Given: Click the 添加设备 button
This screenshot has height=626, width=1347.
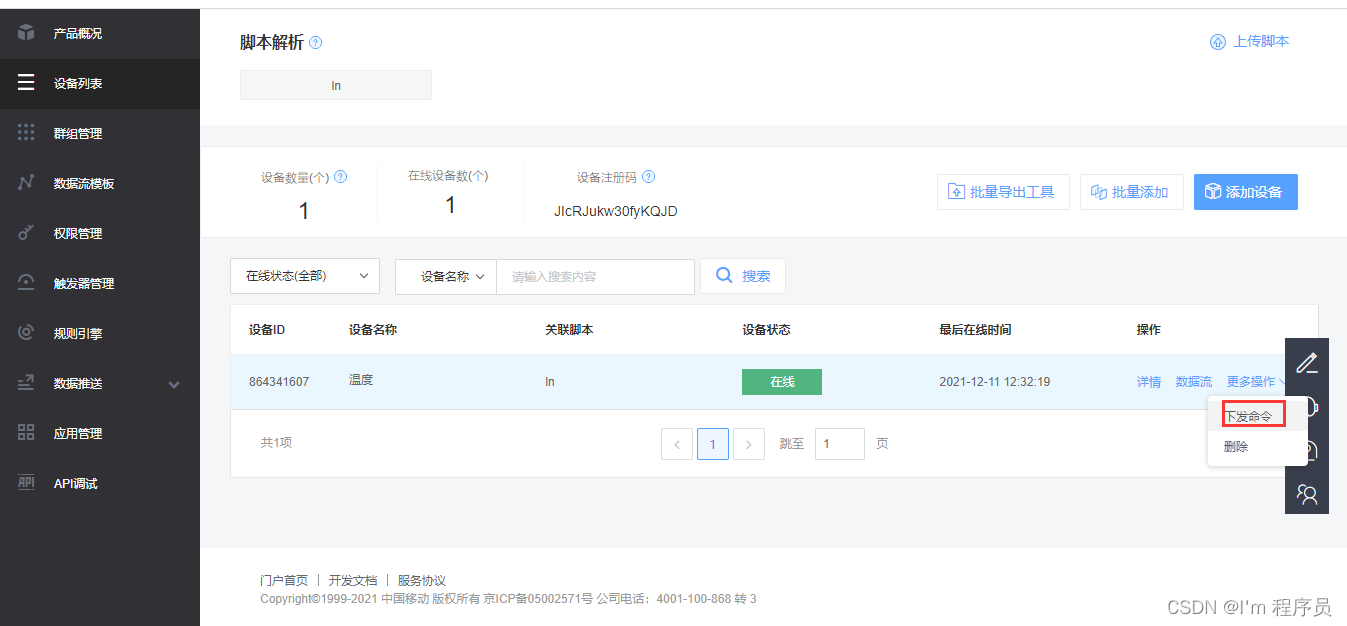Looking at the screenshot, I should pyautogui.click(x=1245, y=191).
